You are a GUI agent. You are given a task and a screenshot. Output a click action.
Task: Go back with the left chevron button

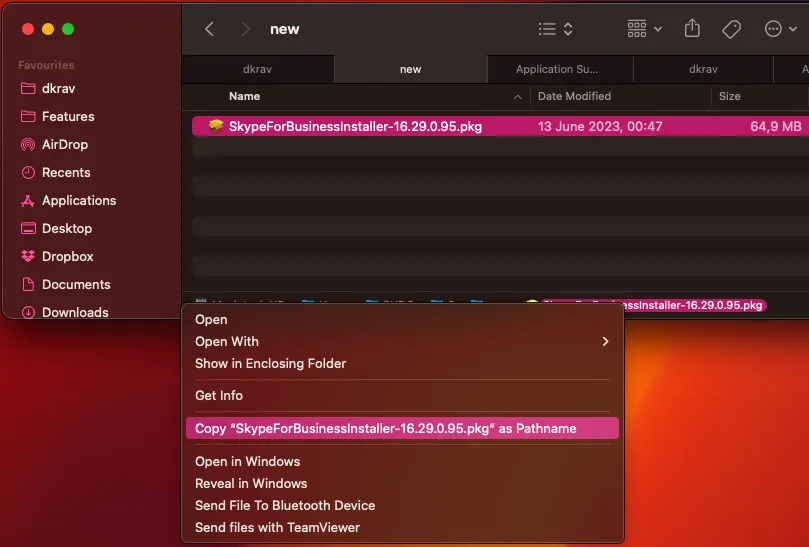(209, 29)
